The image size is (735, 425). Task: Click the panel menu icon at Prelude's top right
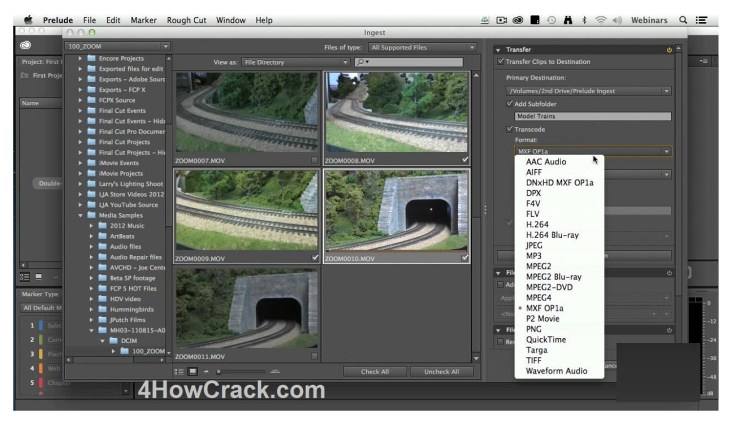[x=703, y=61]
